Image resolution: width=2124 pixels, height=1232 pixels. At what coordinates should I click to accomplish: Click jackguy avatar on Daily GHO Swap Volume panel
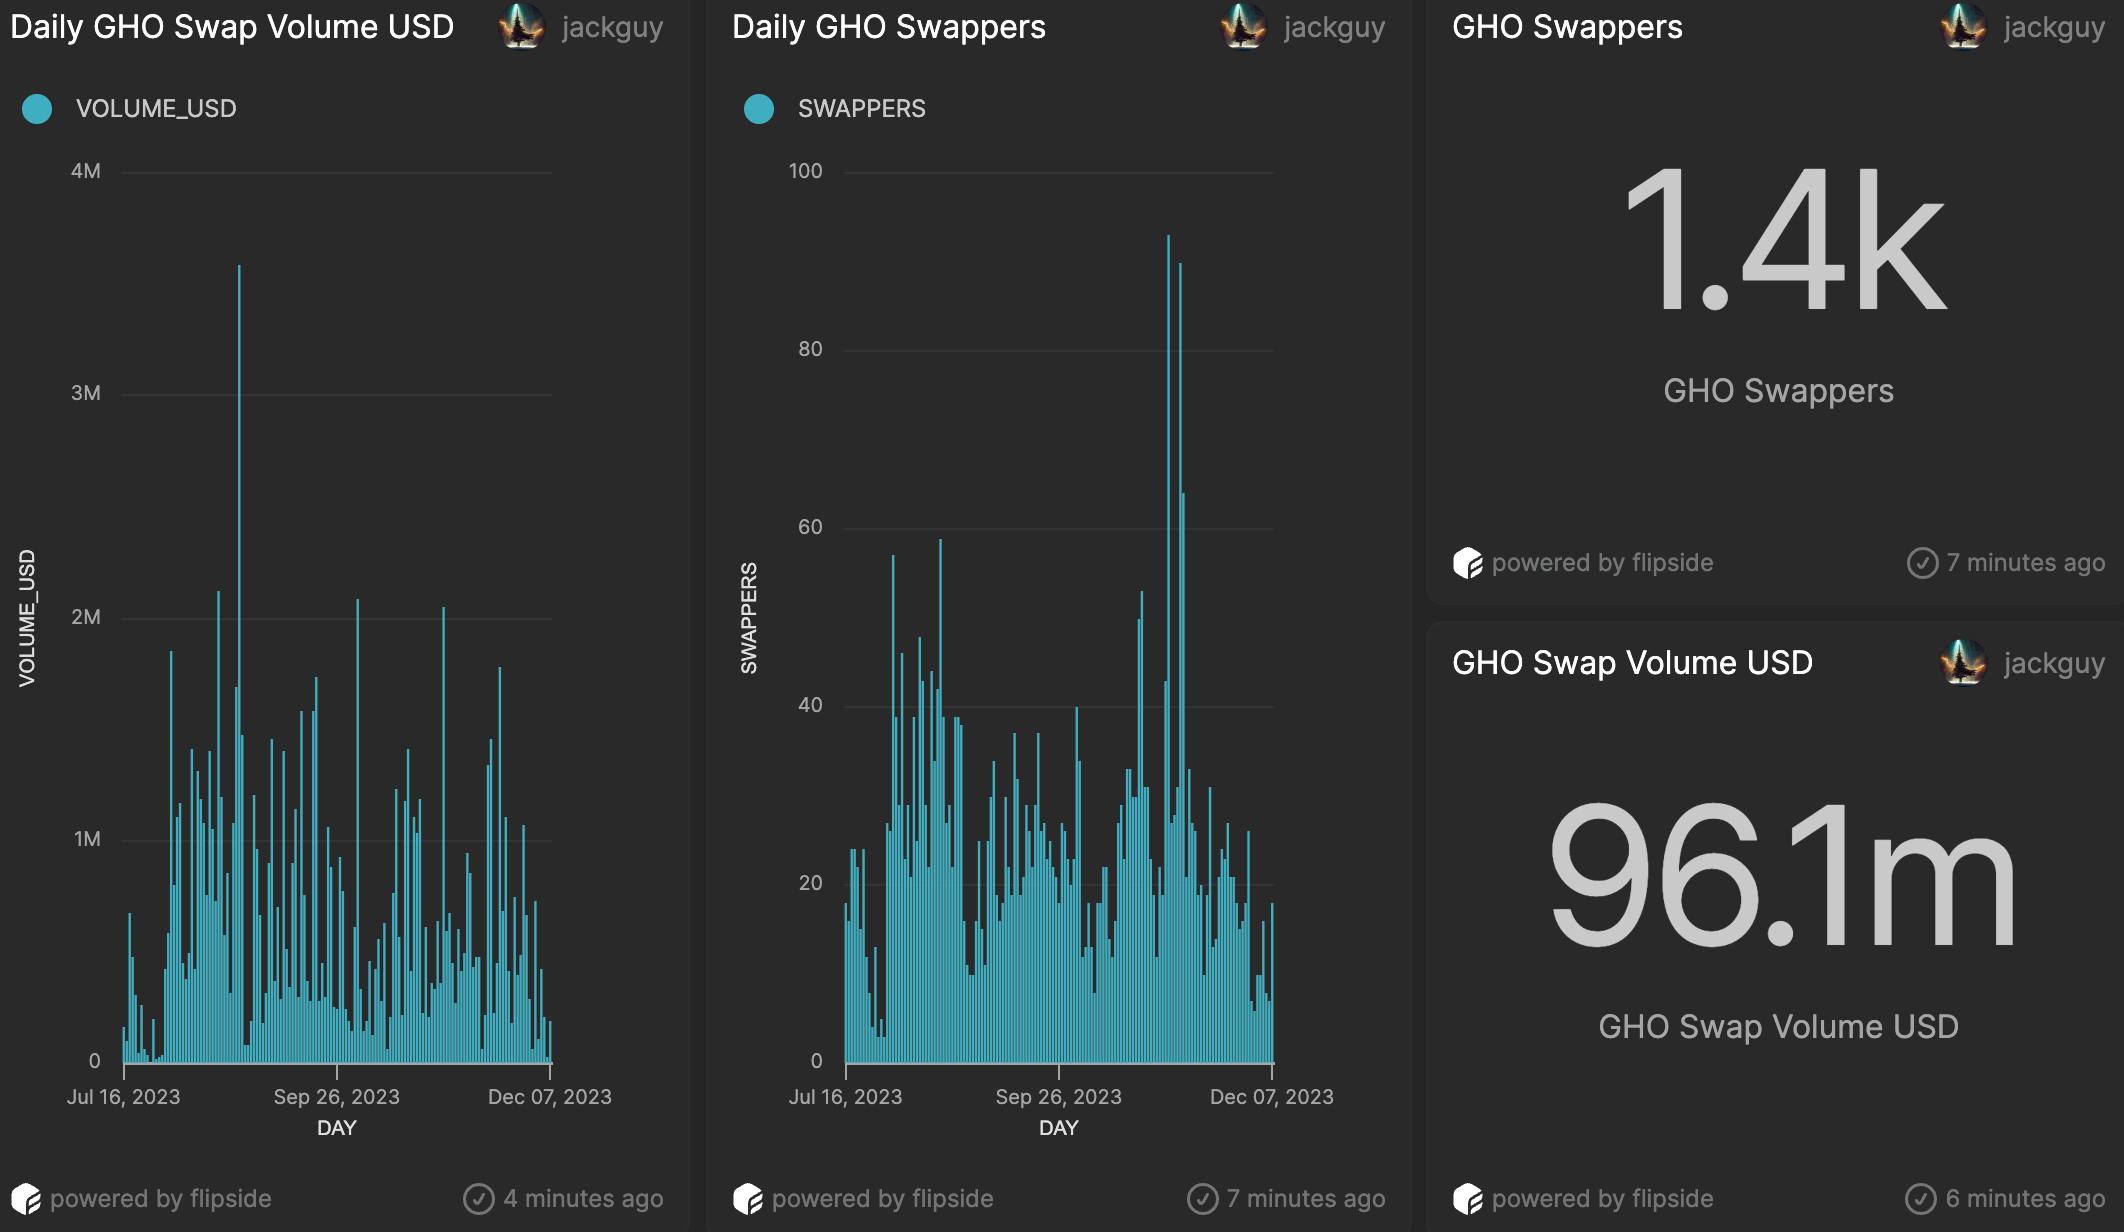[521, 27]
